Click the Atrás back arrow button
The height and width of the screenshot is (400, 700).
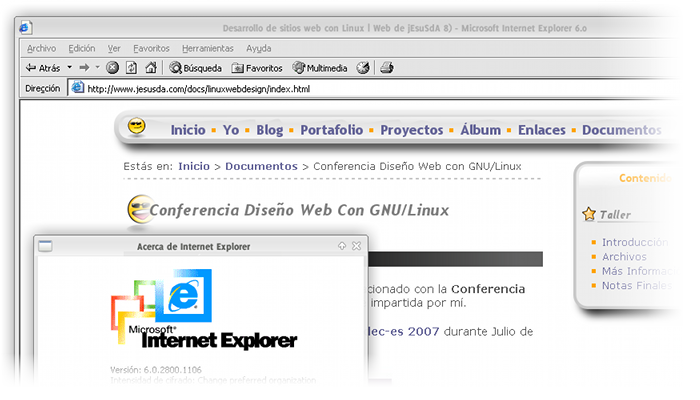43,68
